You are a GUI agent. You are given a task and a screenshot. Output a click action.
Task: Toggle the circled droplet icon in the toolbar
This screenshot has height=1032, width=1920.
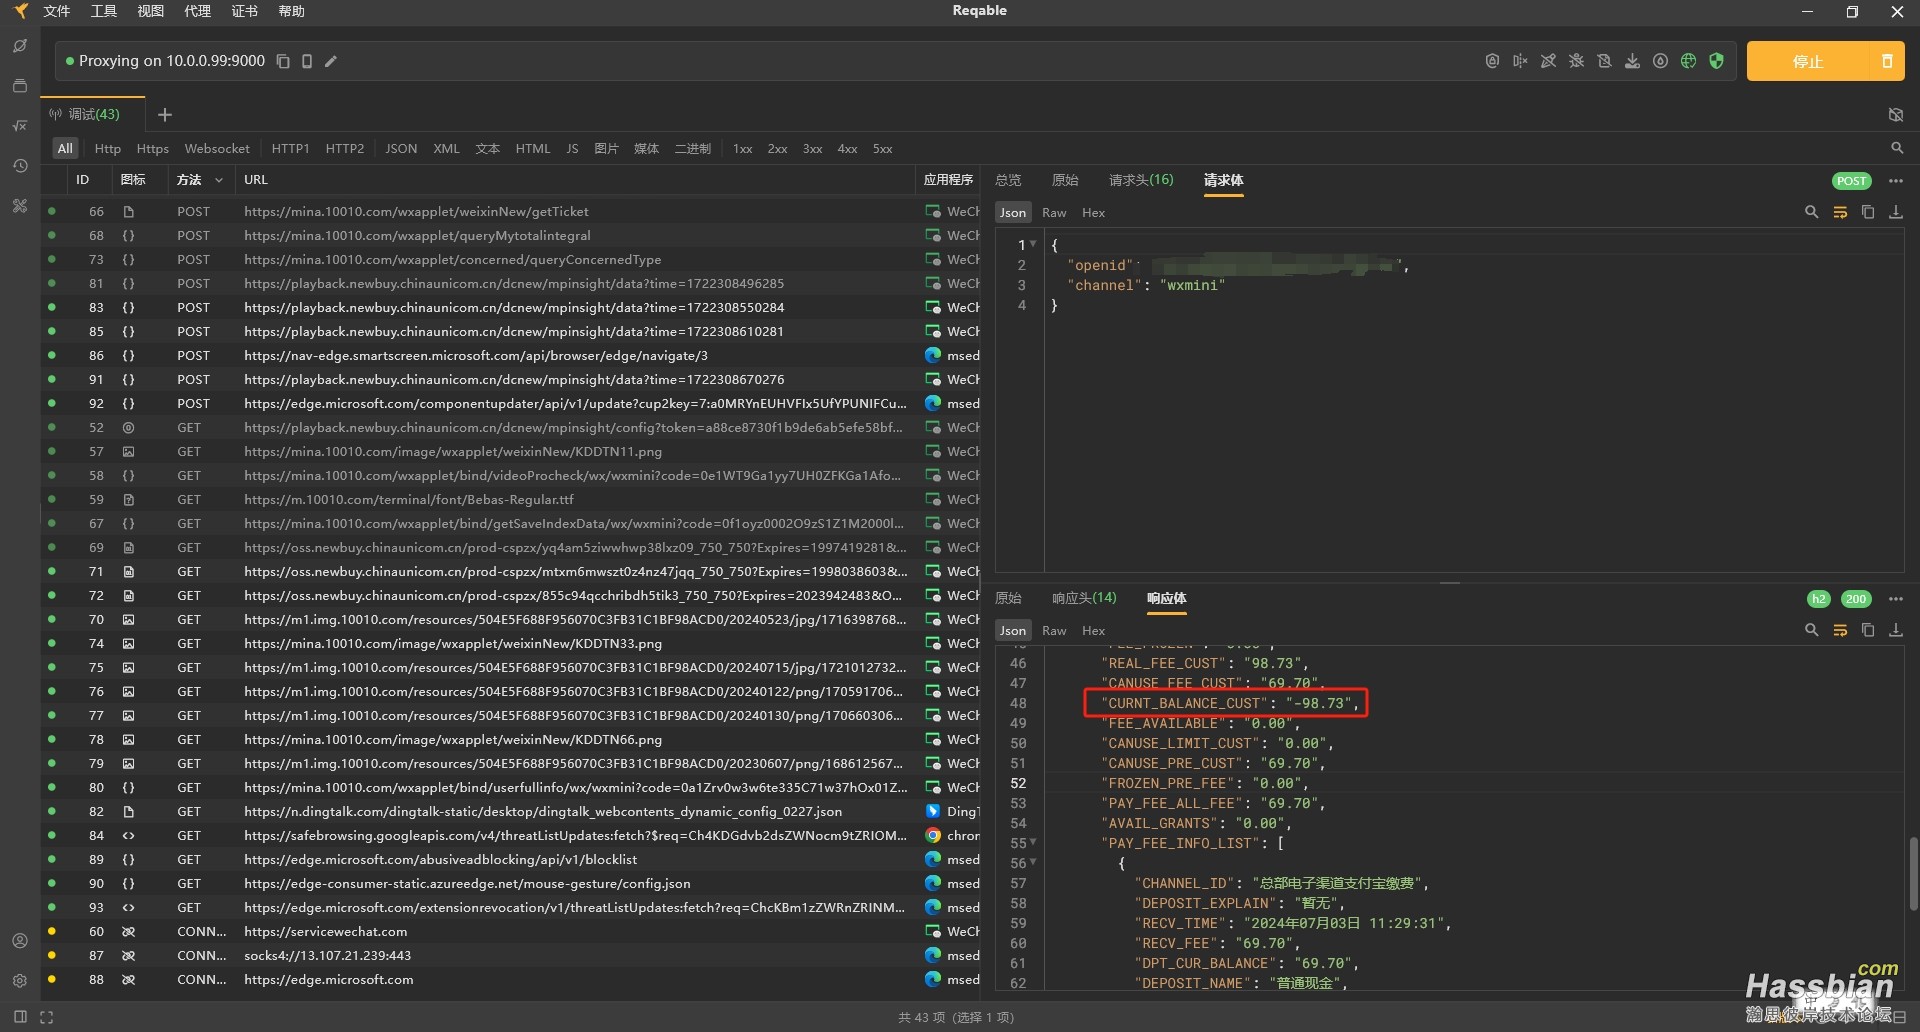coord(1660,61)
